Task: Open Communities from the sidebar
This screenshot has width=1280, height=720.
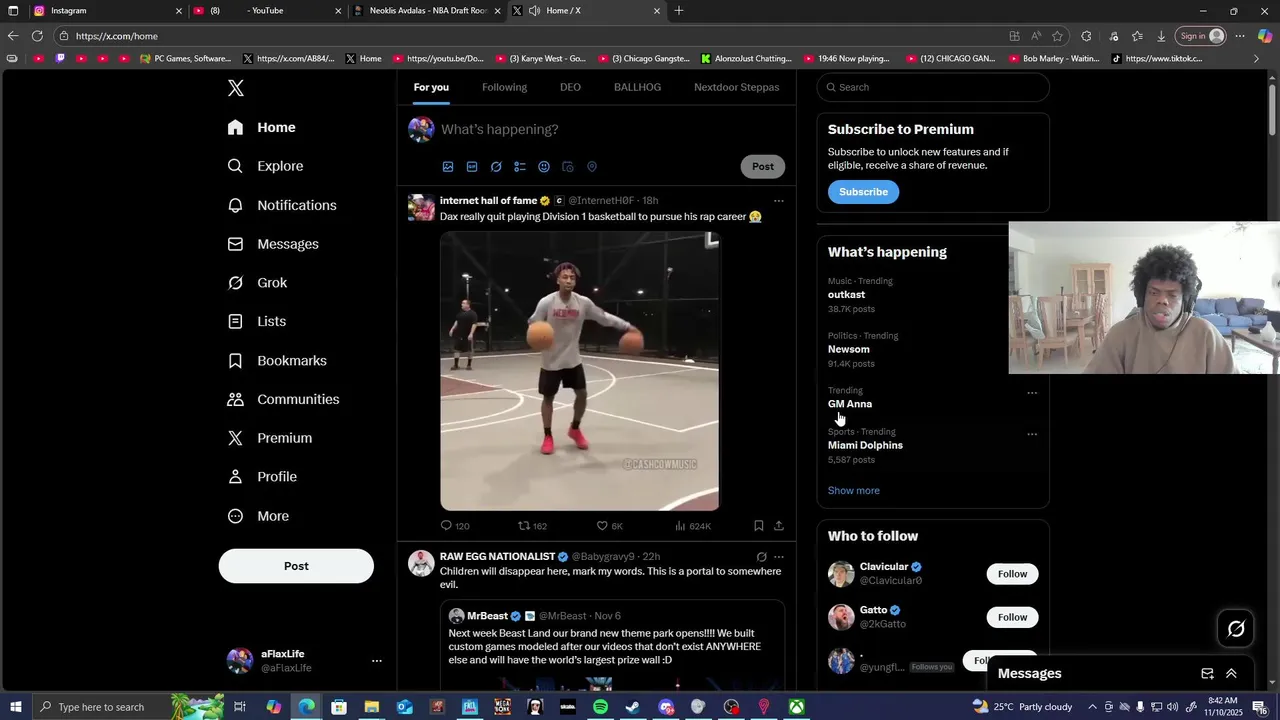Action: [284, 400]
